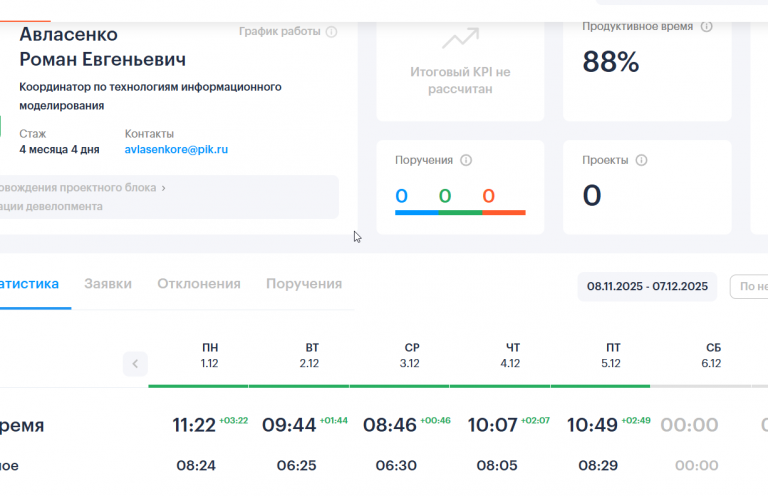768x496 pixels.
Task: Click the Стаж value 4 месяца 4 дня
Action: click(59, 149)
